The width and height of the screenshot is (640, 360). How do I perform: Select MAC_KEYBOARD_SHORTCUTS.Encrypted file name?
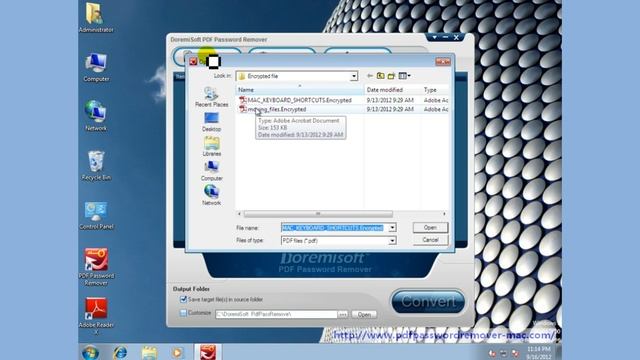point(300,100)
